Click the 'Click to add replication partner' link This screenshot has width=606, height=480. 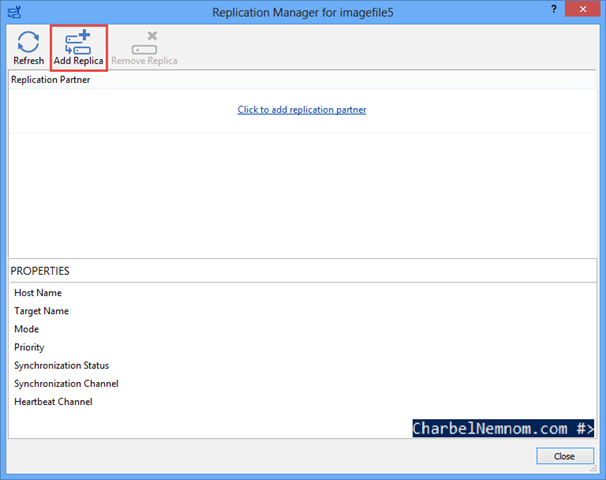click(302, 110)
